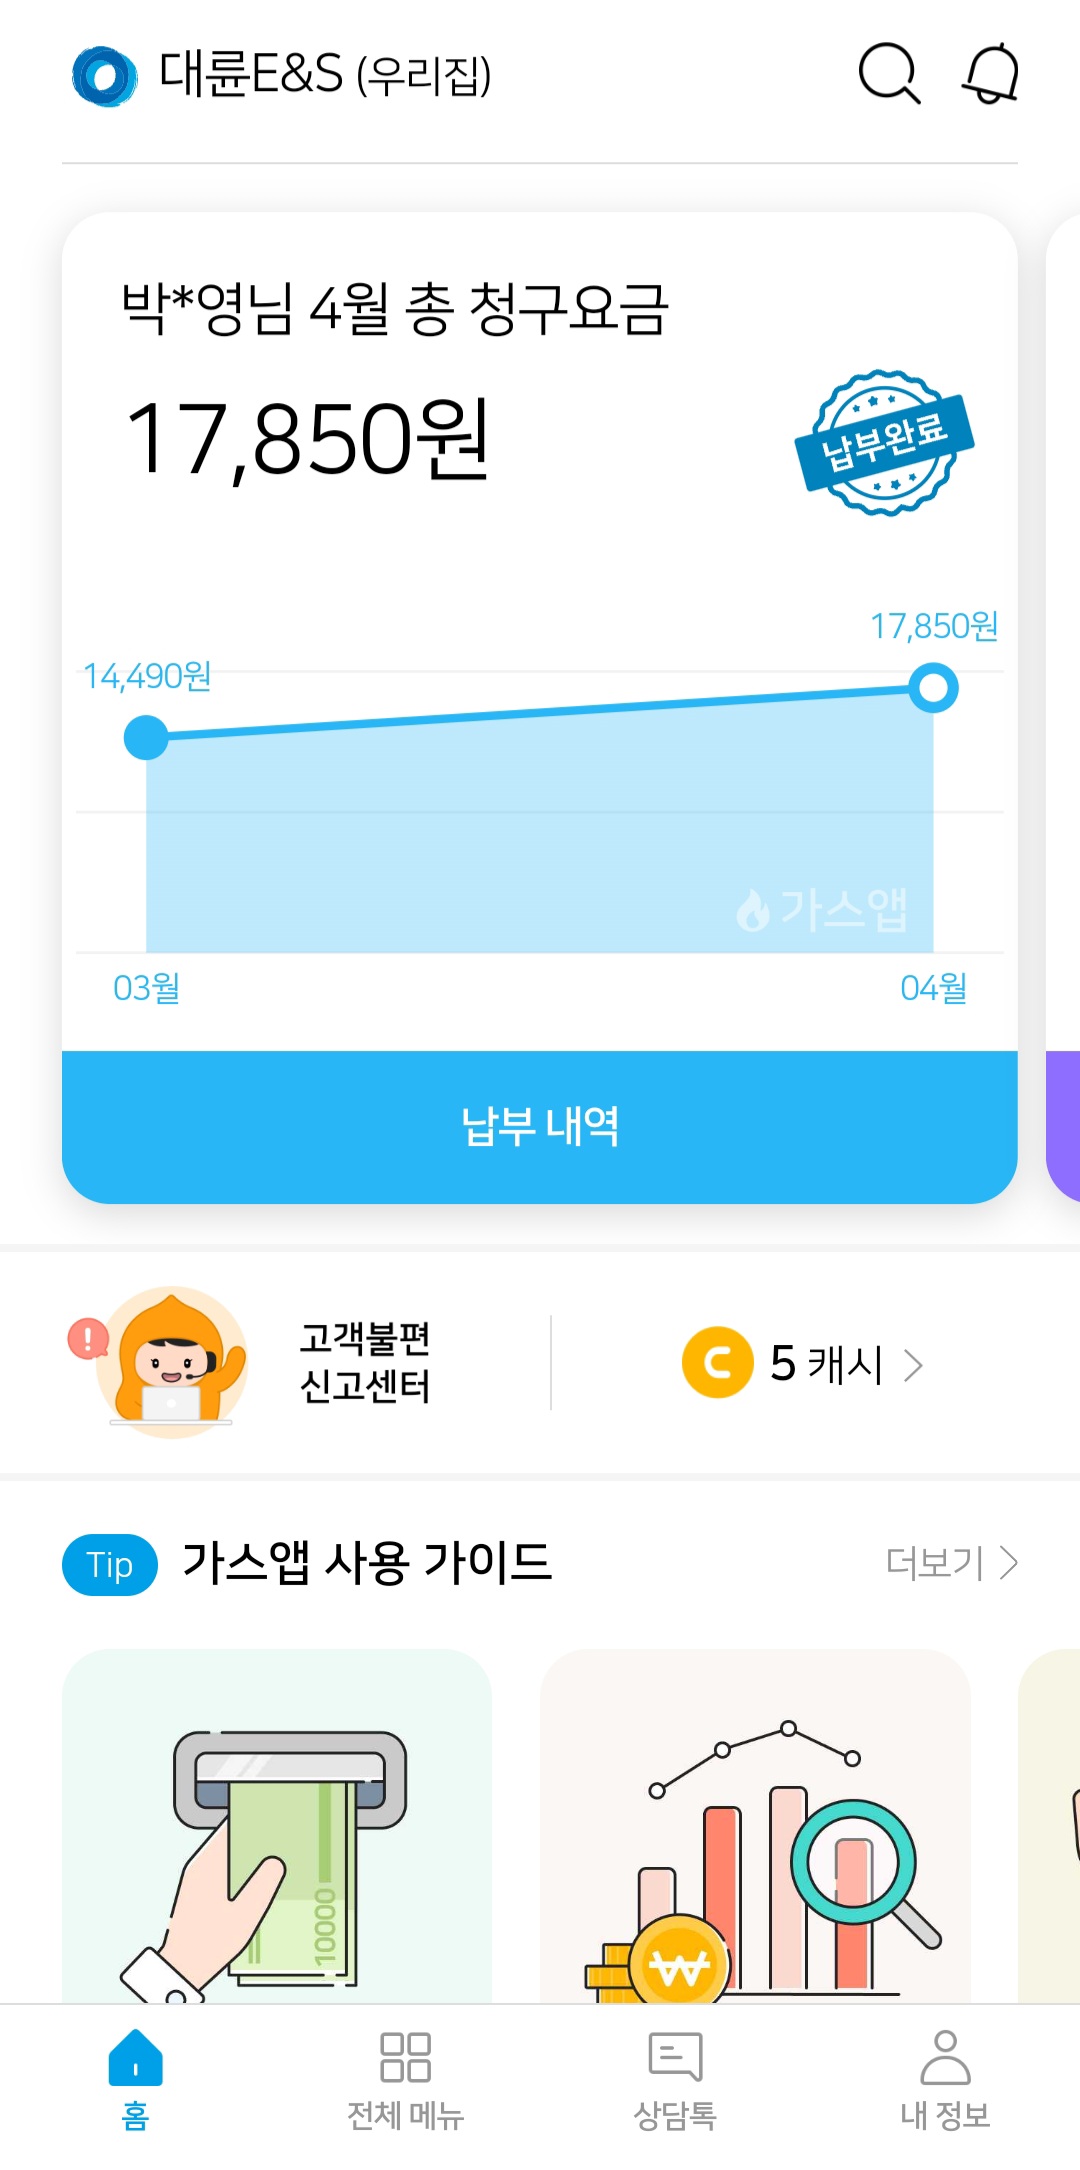The image size is (1080, 2170).
Task: Expand 5 캐시 with the chevron
Action: [x=913, y=1365]
